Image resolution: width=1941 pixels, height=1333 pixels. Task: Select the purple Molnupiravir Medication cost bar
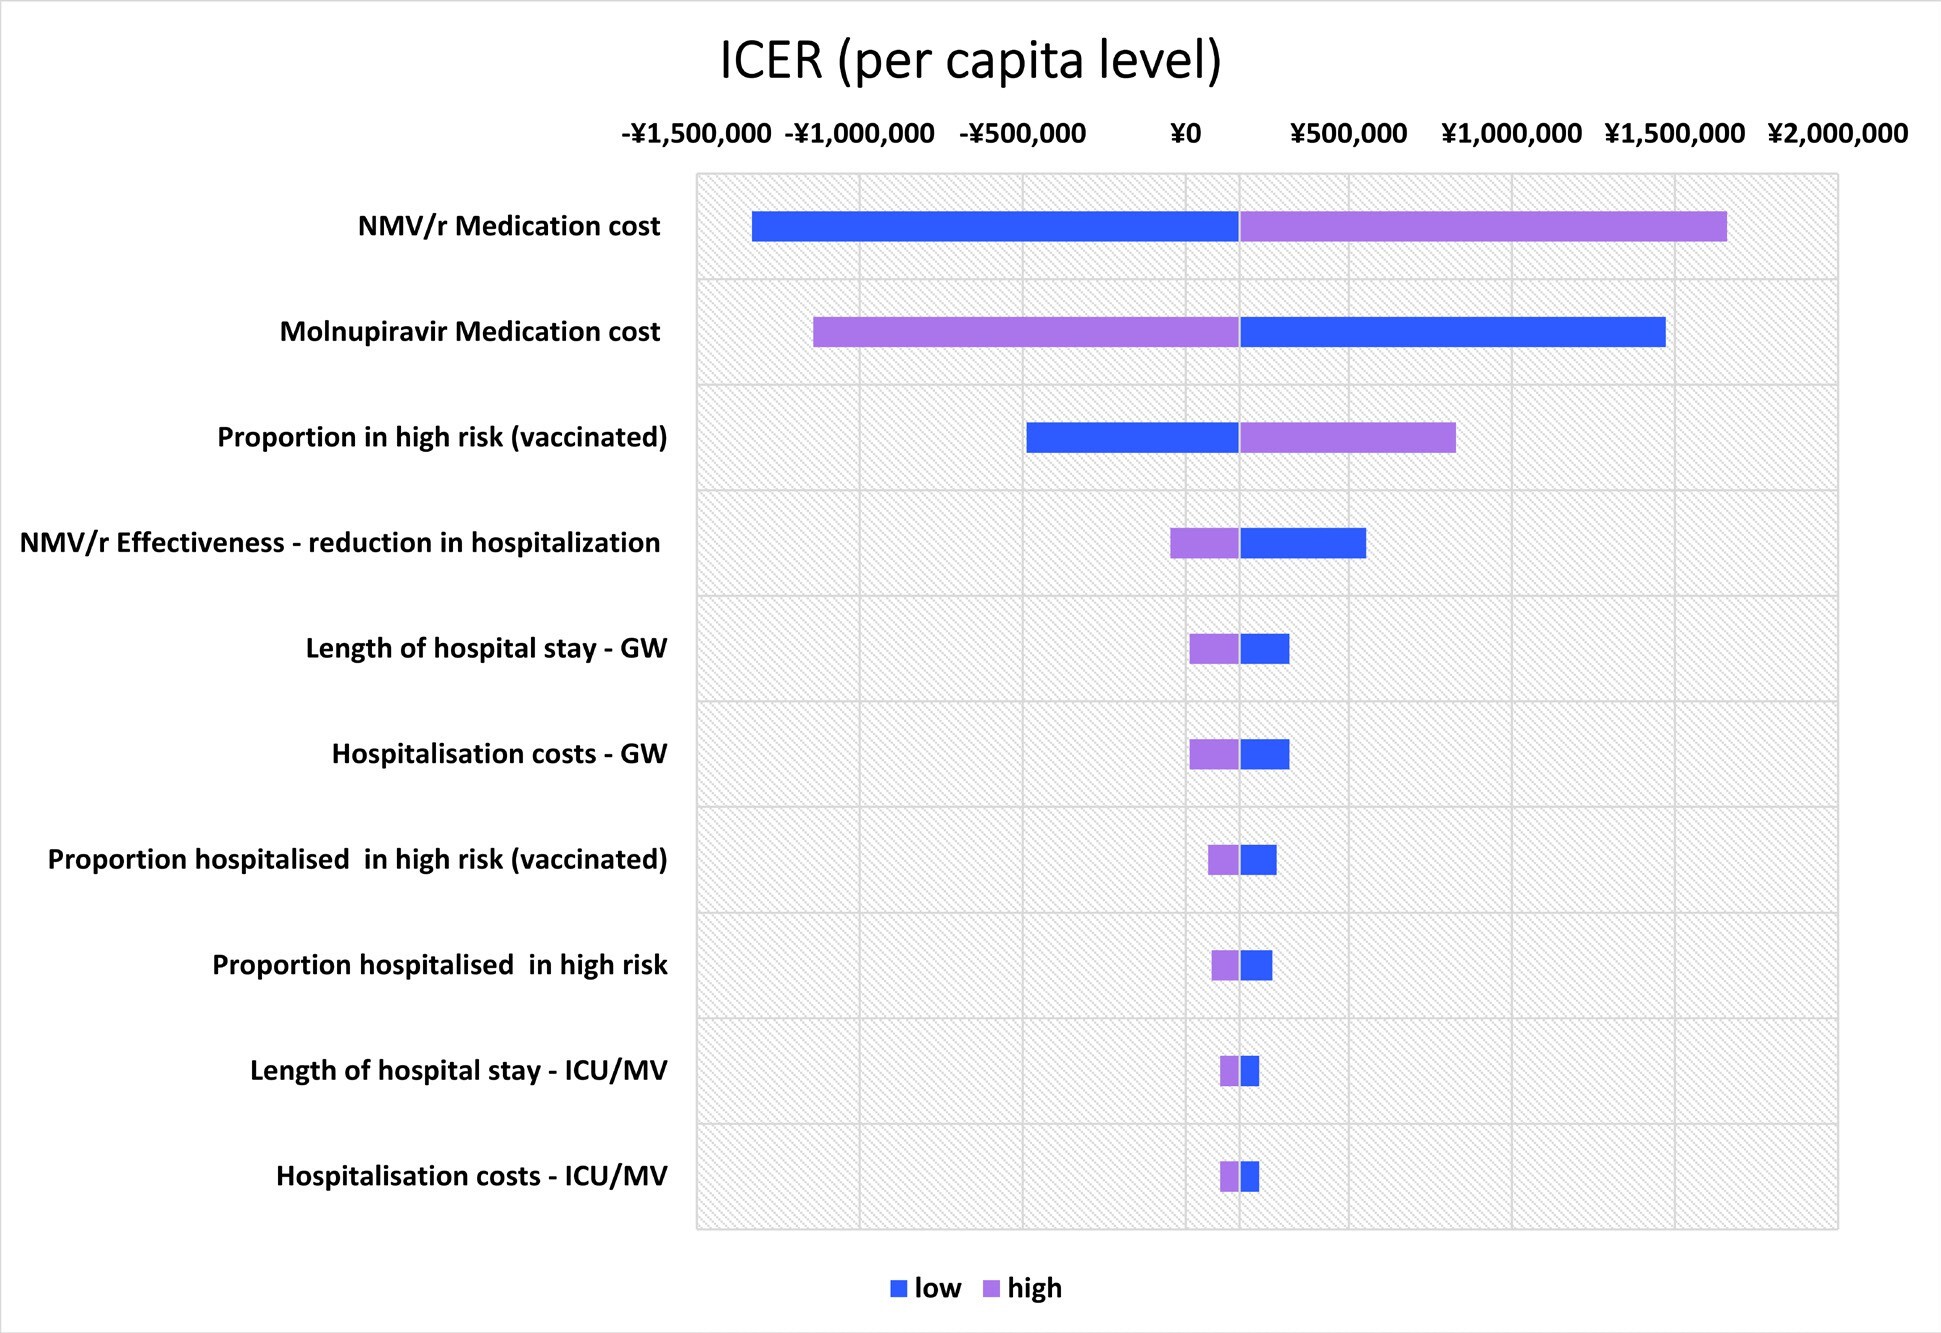pyautogui.click(x=1026, y=332)
